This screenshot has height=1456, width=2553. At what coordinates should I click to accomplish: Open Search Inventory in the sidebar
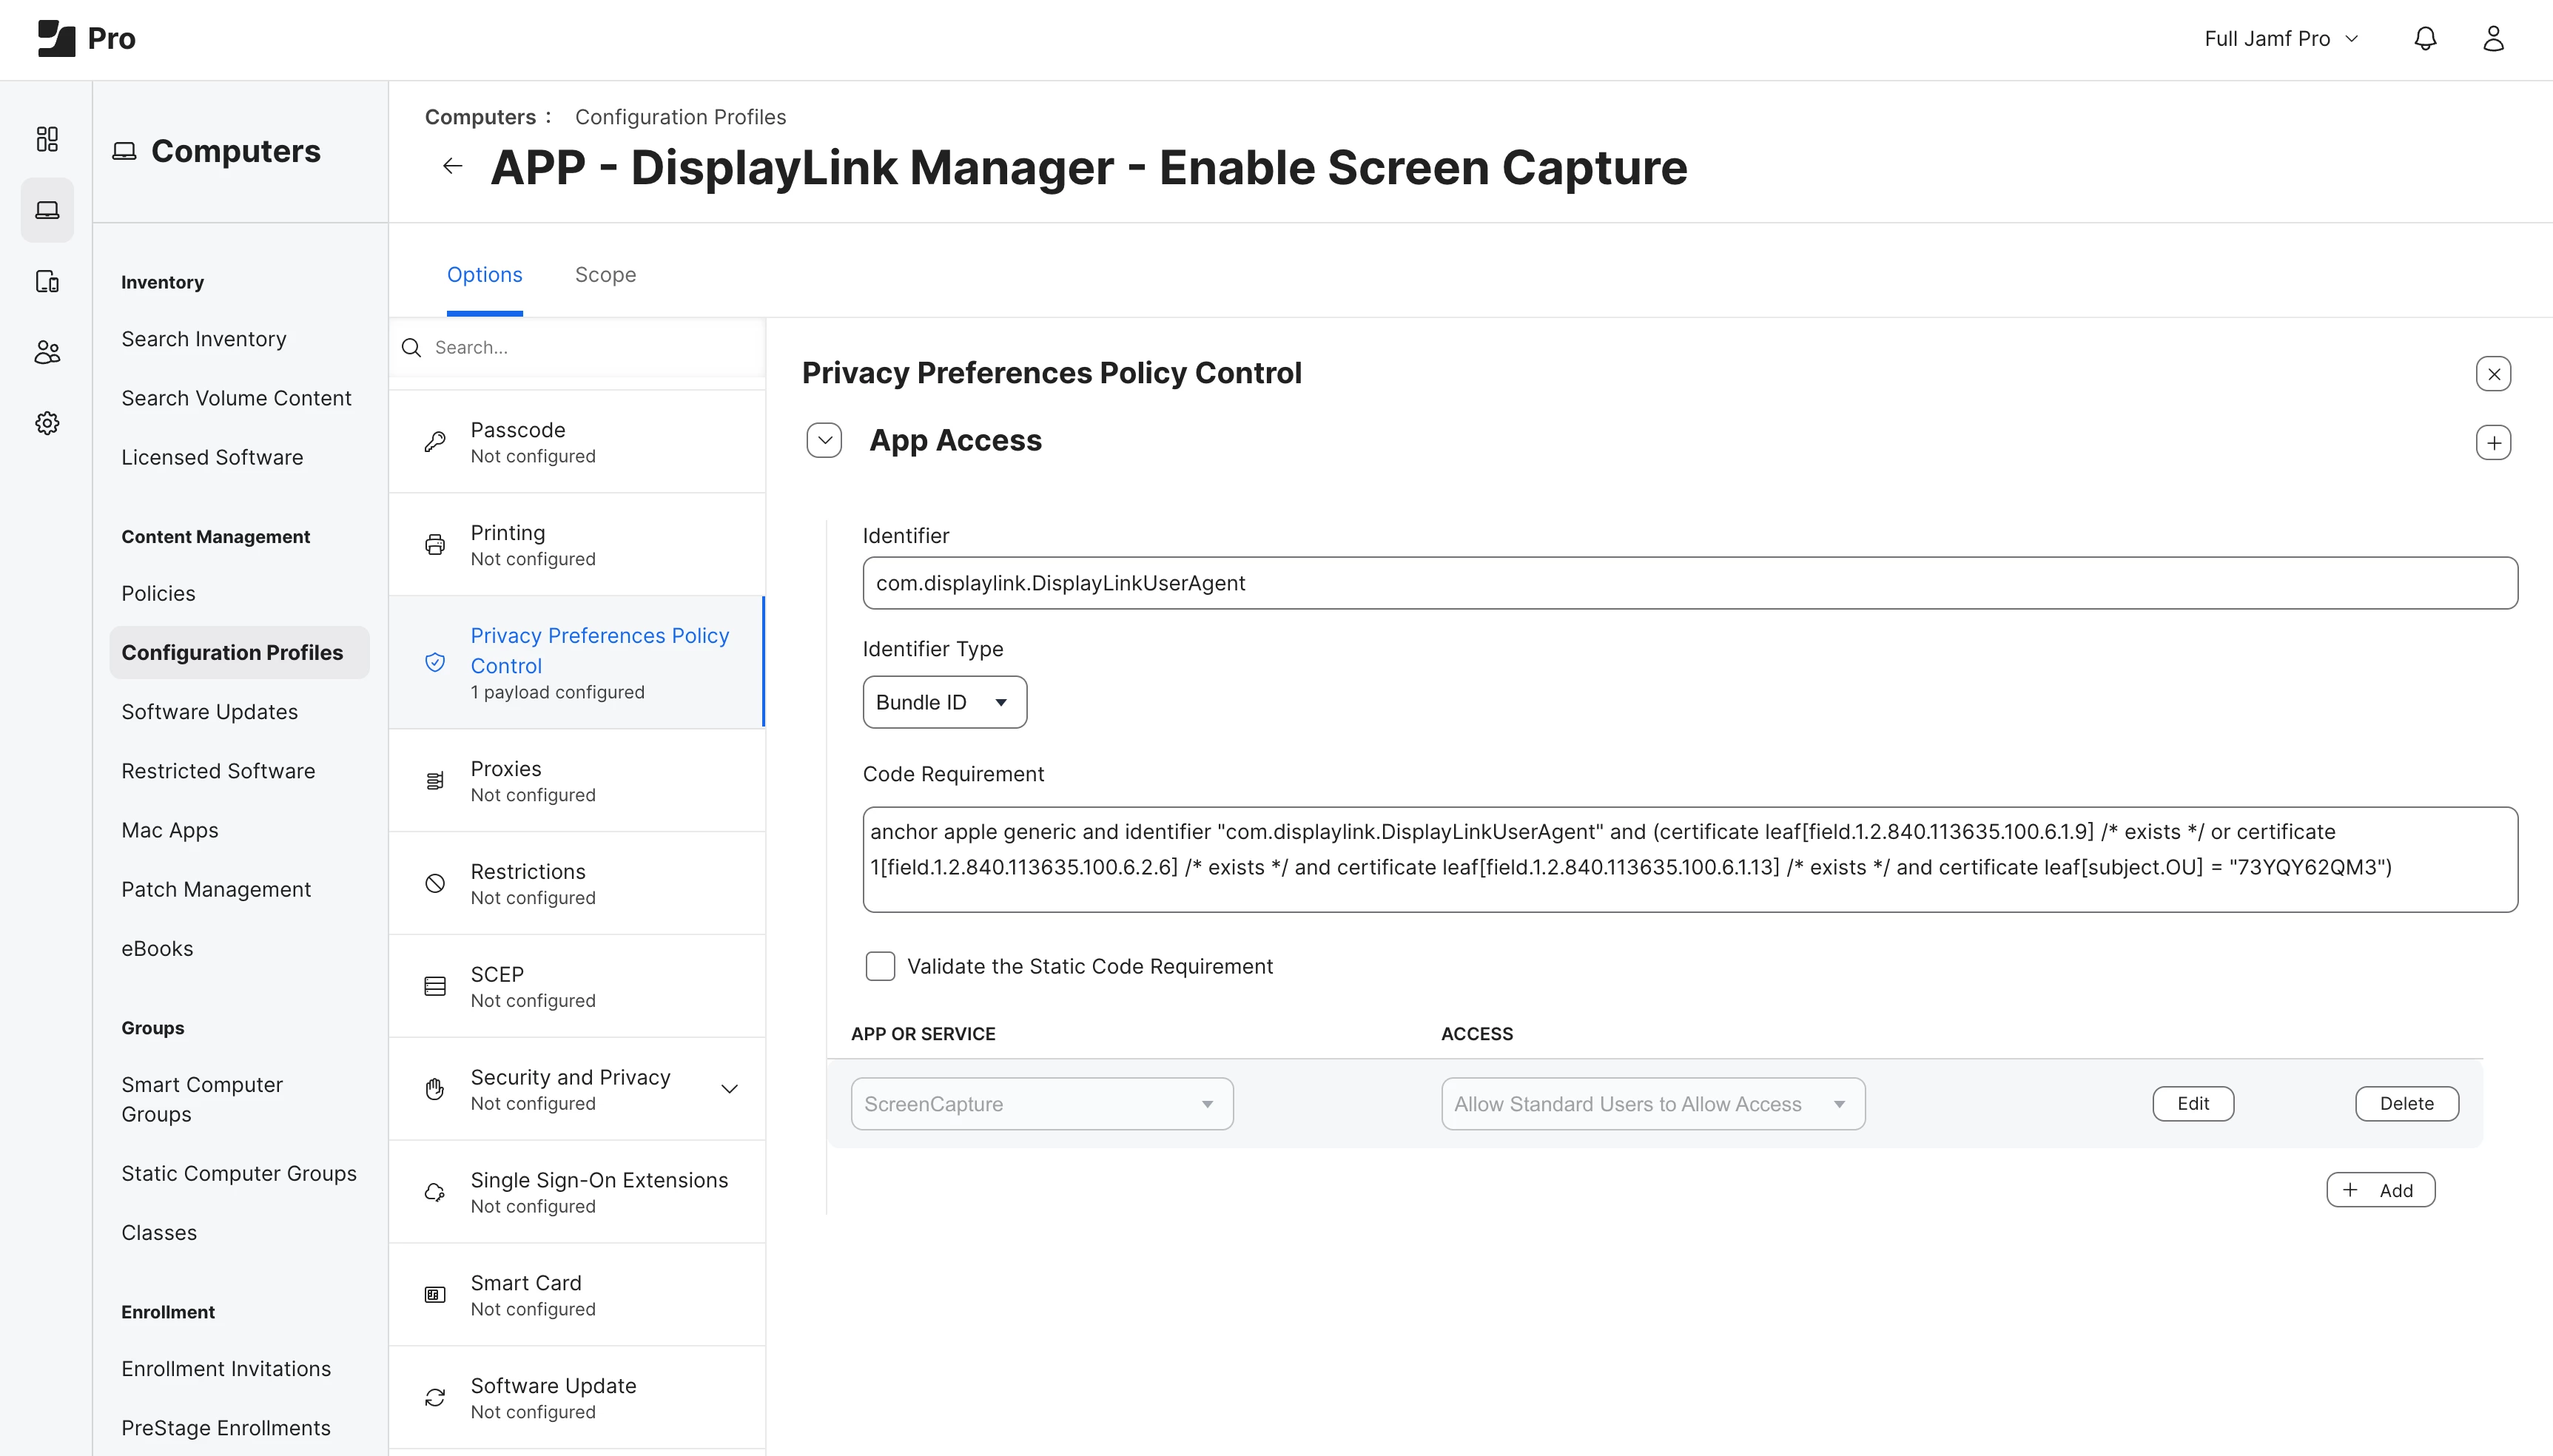204,339
